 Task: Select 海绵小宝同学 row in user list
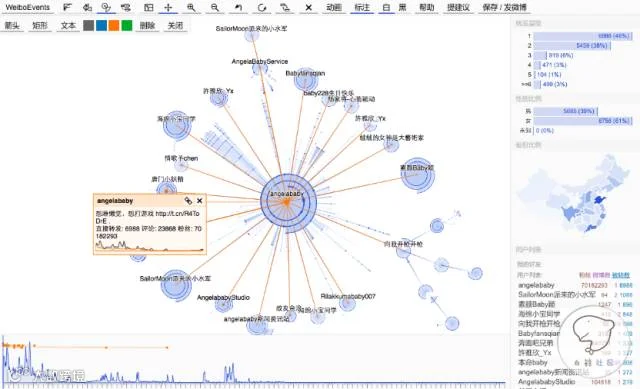coord(575,314)
